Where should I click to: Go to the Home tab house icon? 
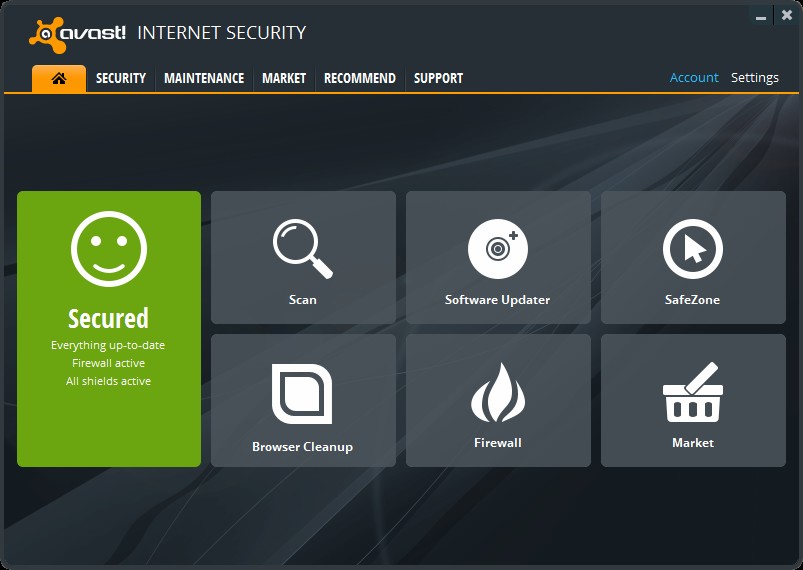tap(59, 78)
